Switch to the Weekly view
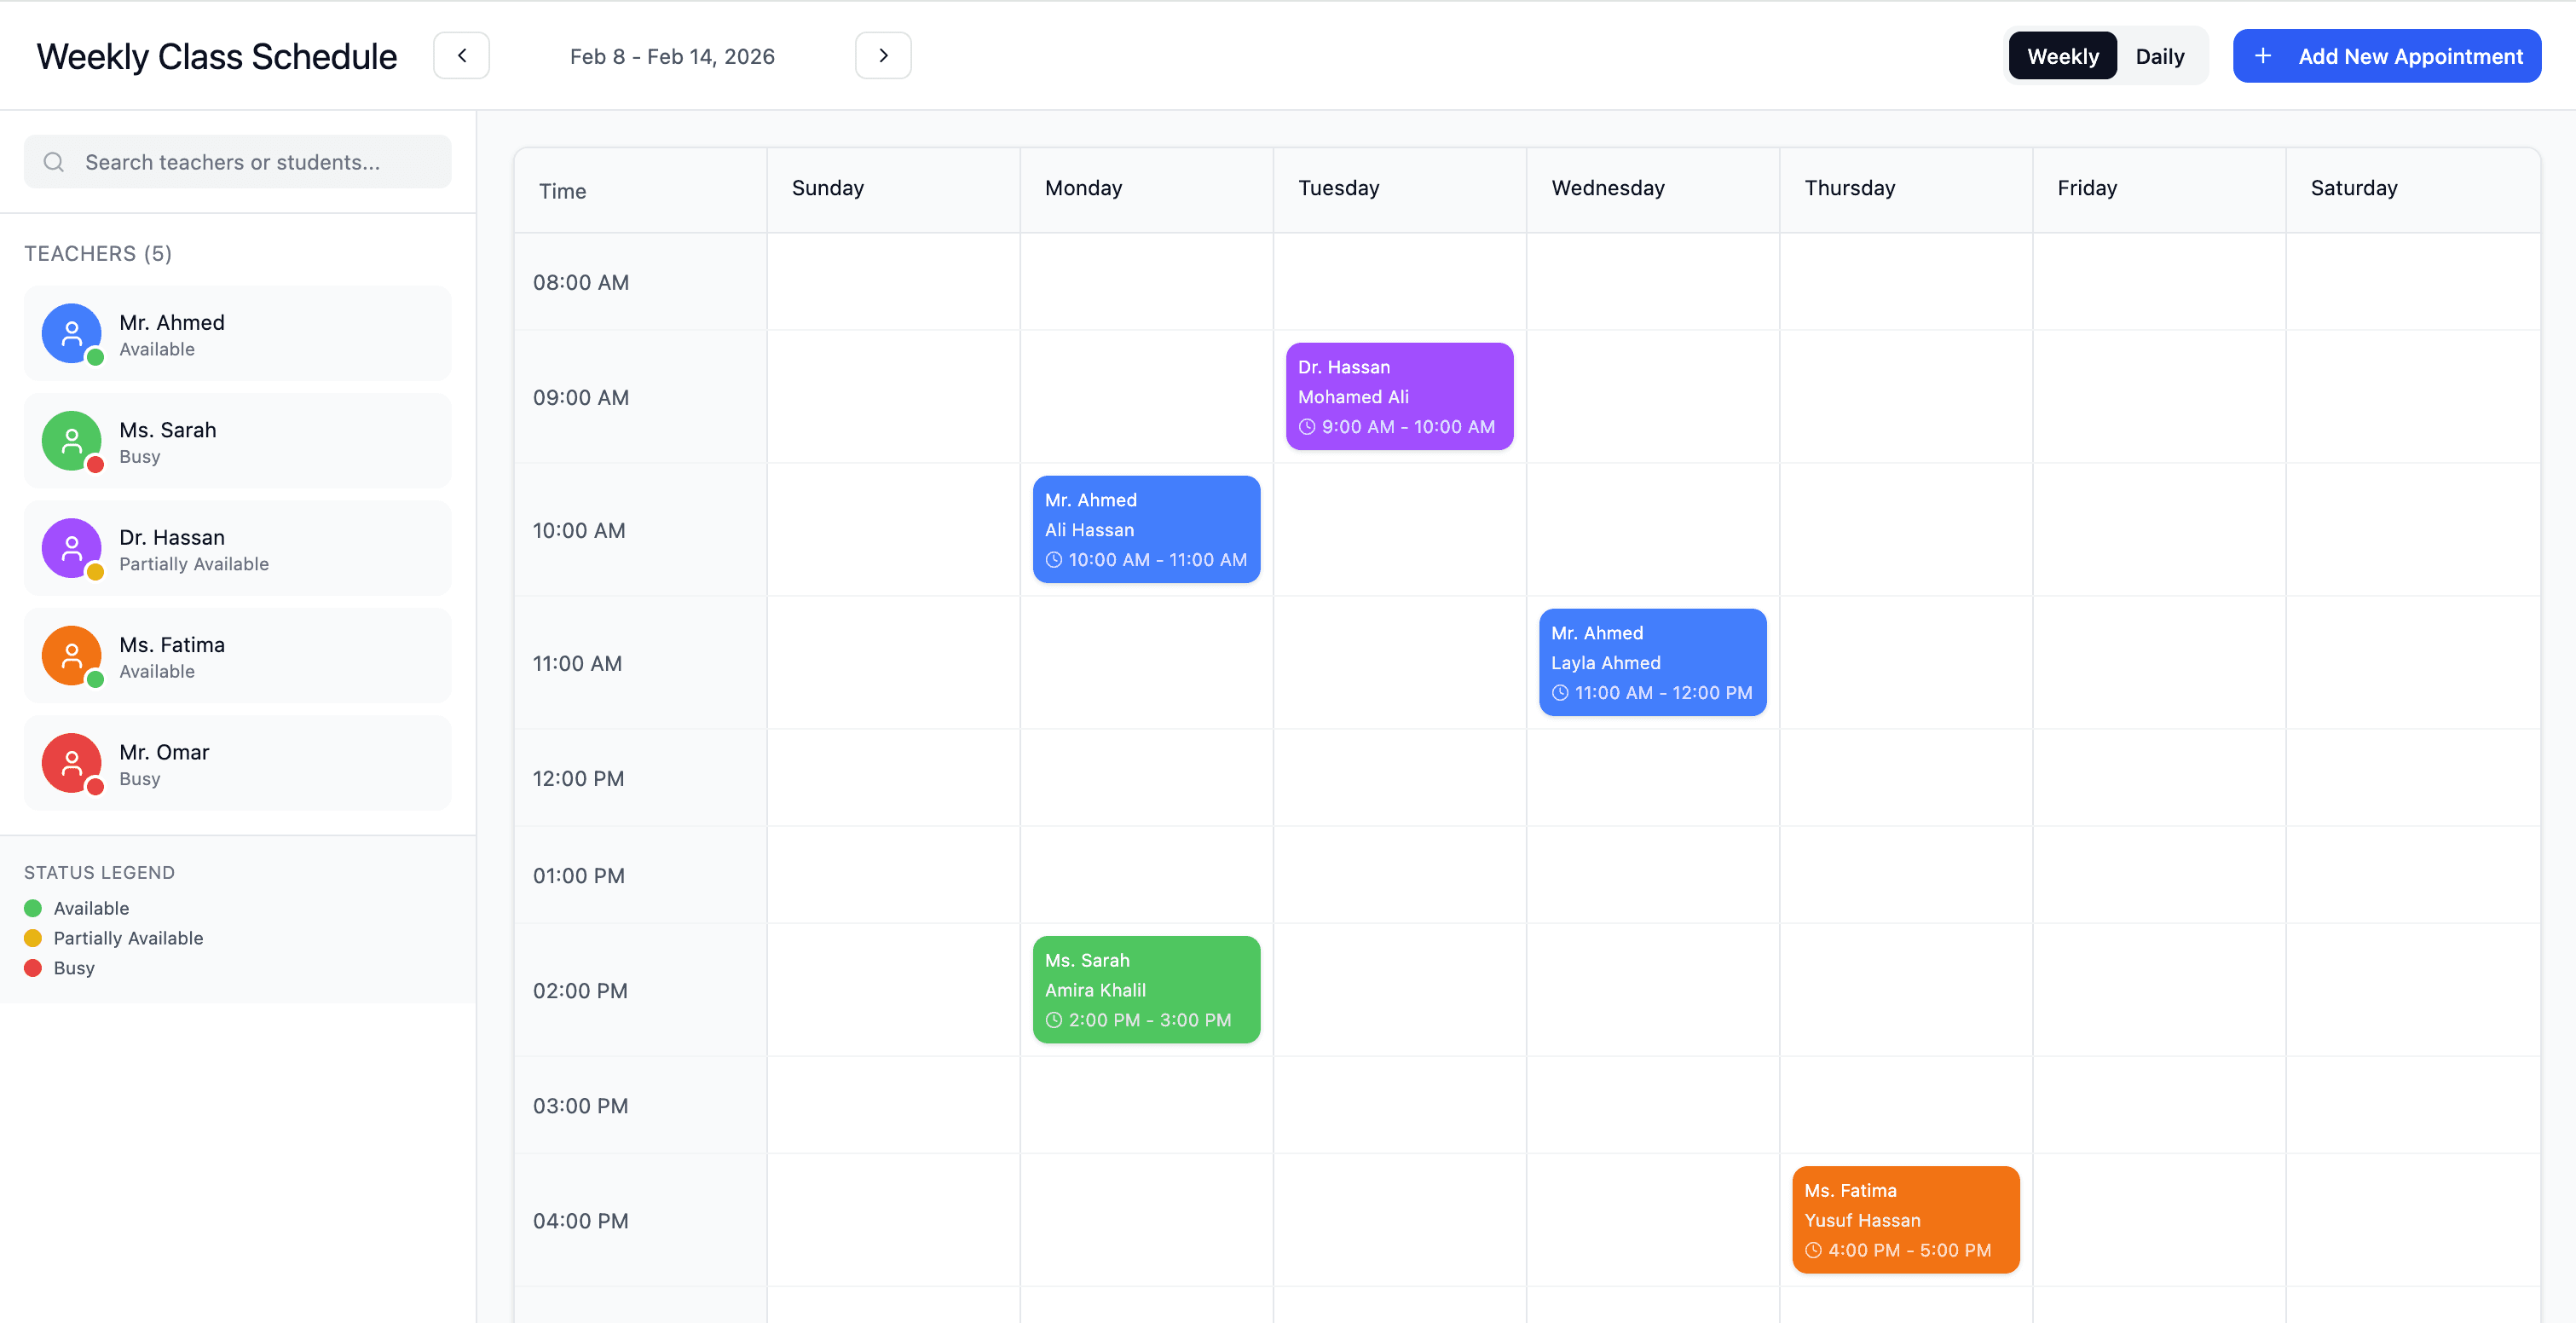This screenshot has width=2576, height=1323. point(2062,56)
